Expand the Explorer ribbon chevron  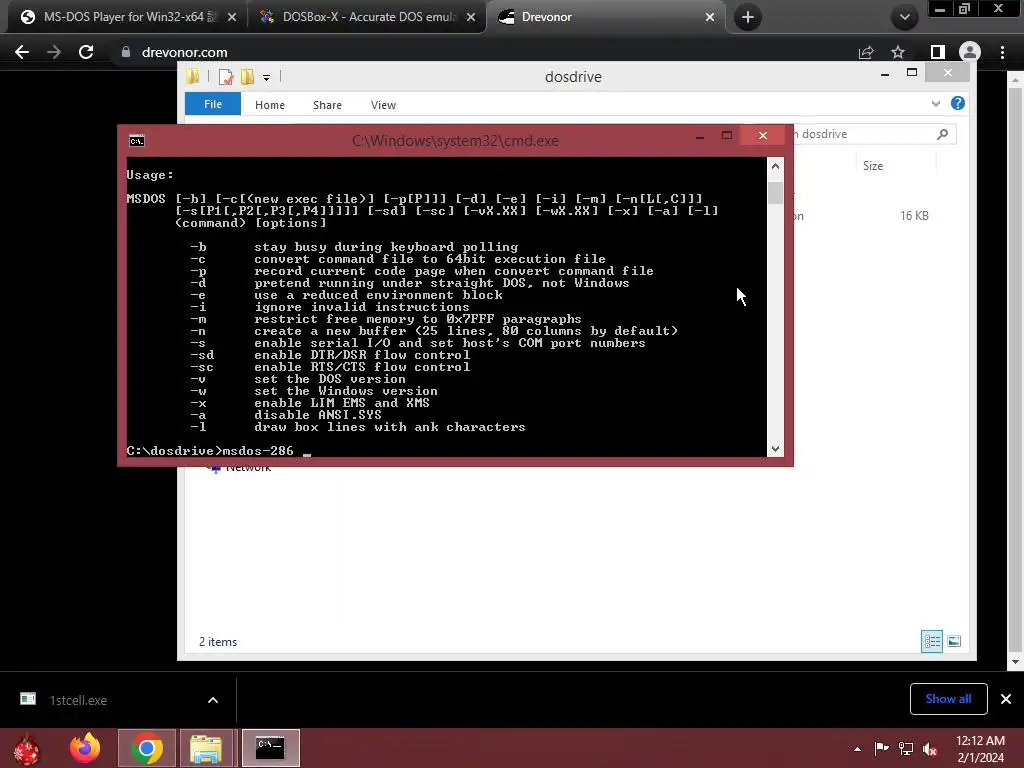(936, 104)
